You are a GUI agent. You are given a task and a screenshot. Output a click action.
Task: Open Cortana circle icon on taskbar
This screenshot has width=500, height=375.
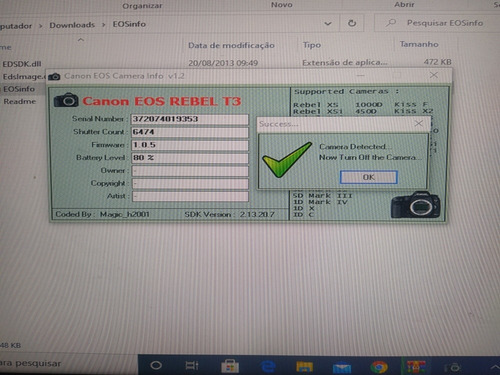coord(156,365)
